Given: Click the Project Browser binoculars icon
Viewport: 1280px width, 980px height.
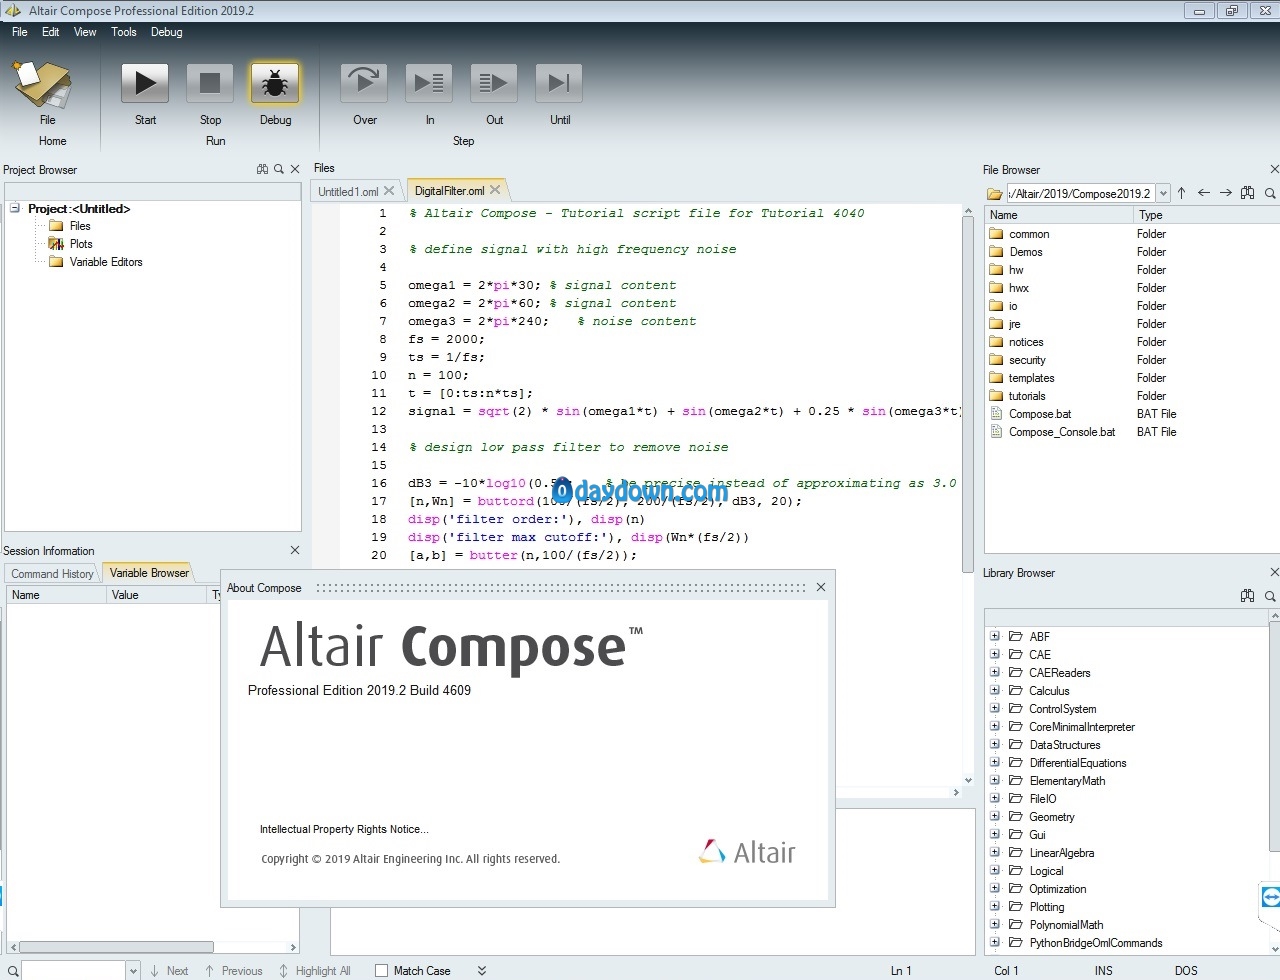Looking at the screenshot, I should (262, 170).
